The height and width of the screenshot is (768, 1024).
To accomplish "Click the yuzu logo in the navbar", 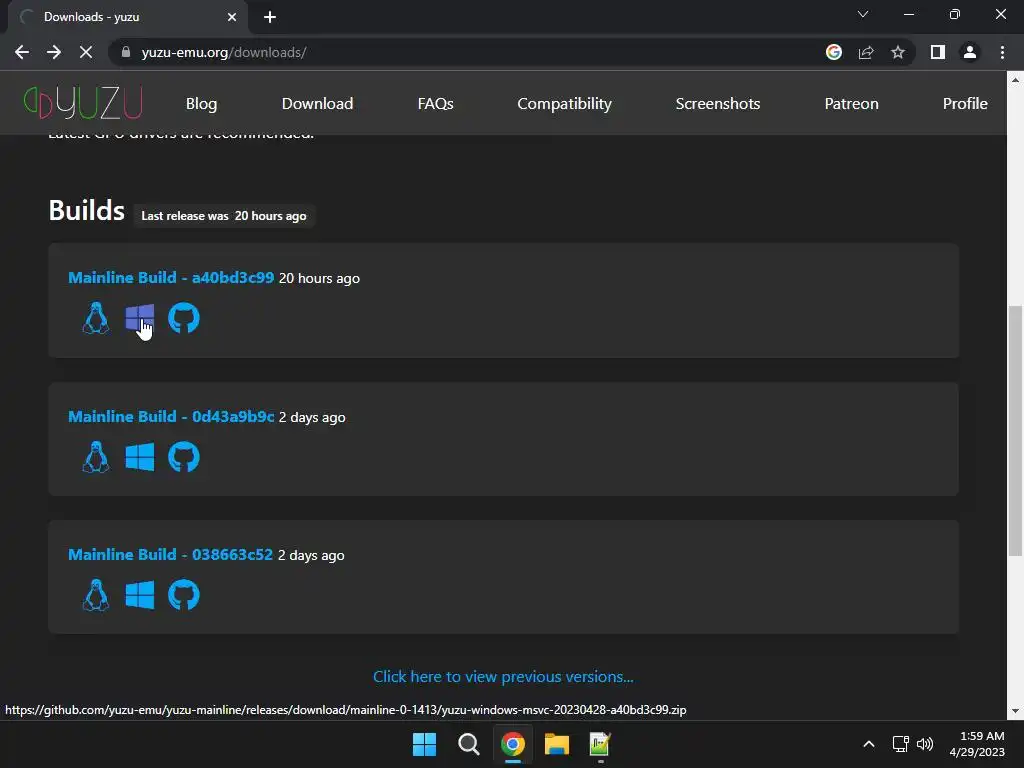I will 83,103.
